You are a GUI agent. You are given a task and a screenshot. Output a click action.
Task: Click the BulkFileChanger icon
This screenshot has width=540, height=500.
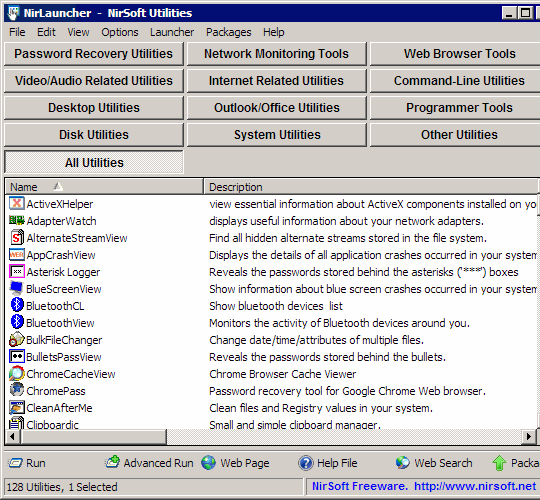(x=17, y=340)
